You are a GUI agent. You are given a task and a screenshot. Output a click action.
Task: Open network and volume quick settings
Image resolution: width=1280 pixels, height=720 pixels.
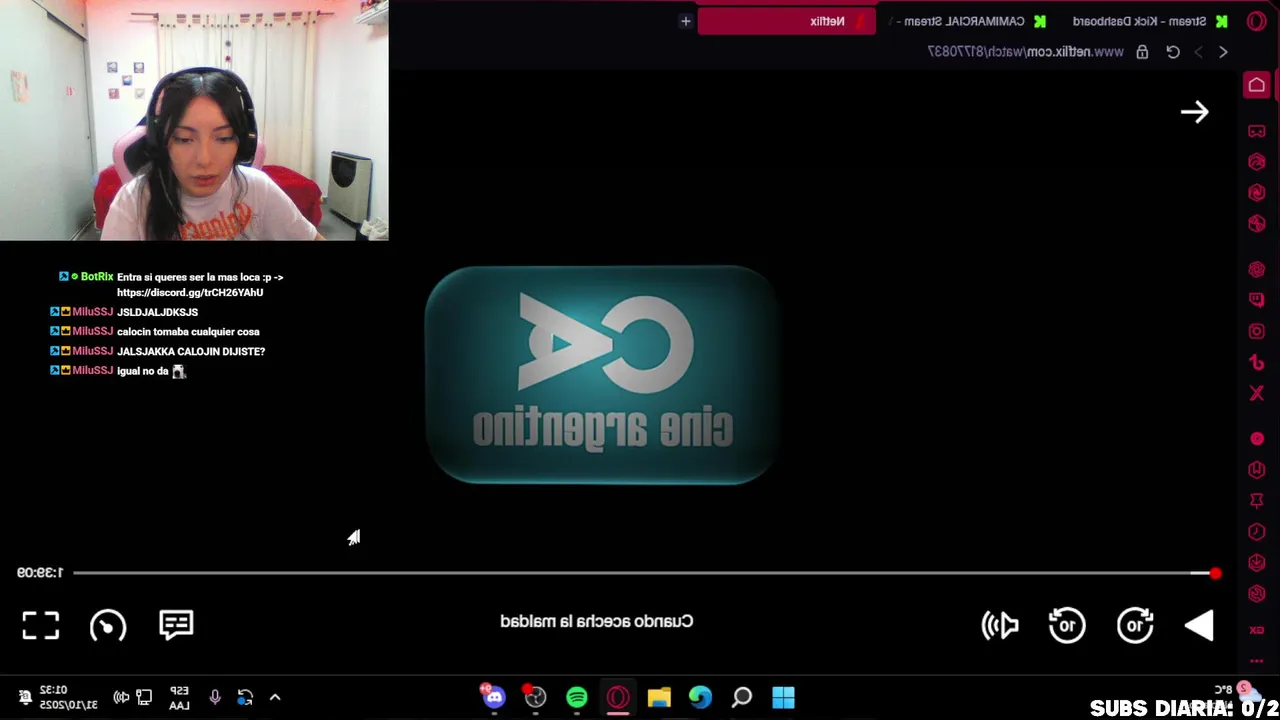[132, 697]
